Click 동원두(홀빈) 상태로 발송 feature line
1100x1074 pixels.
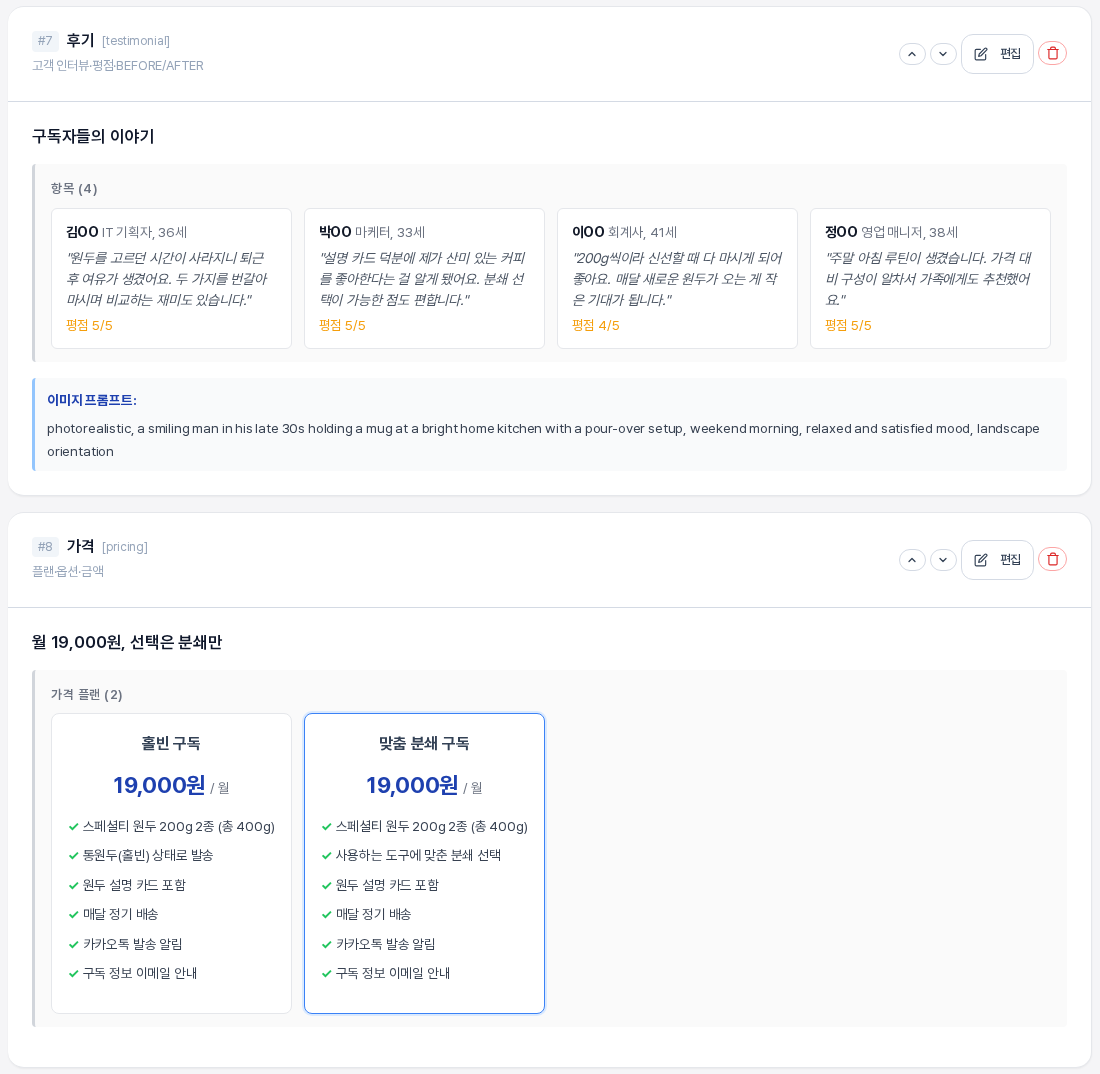[x=148, y=855]
